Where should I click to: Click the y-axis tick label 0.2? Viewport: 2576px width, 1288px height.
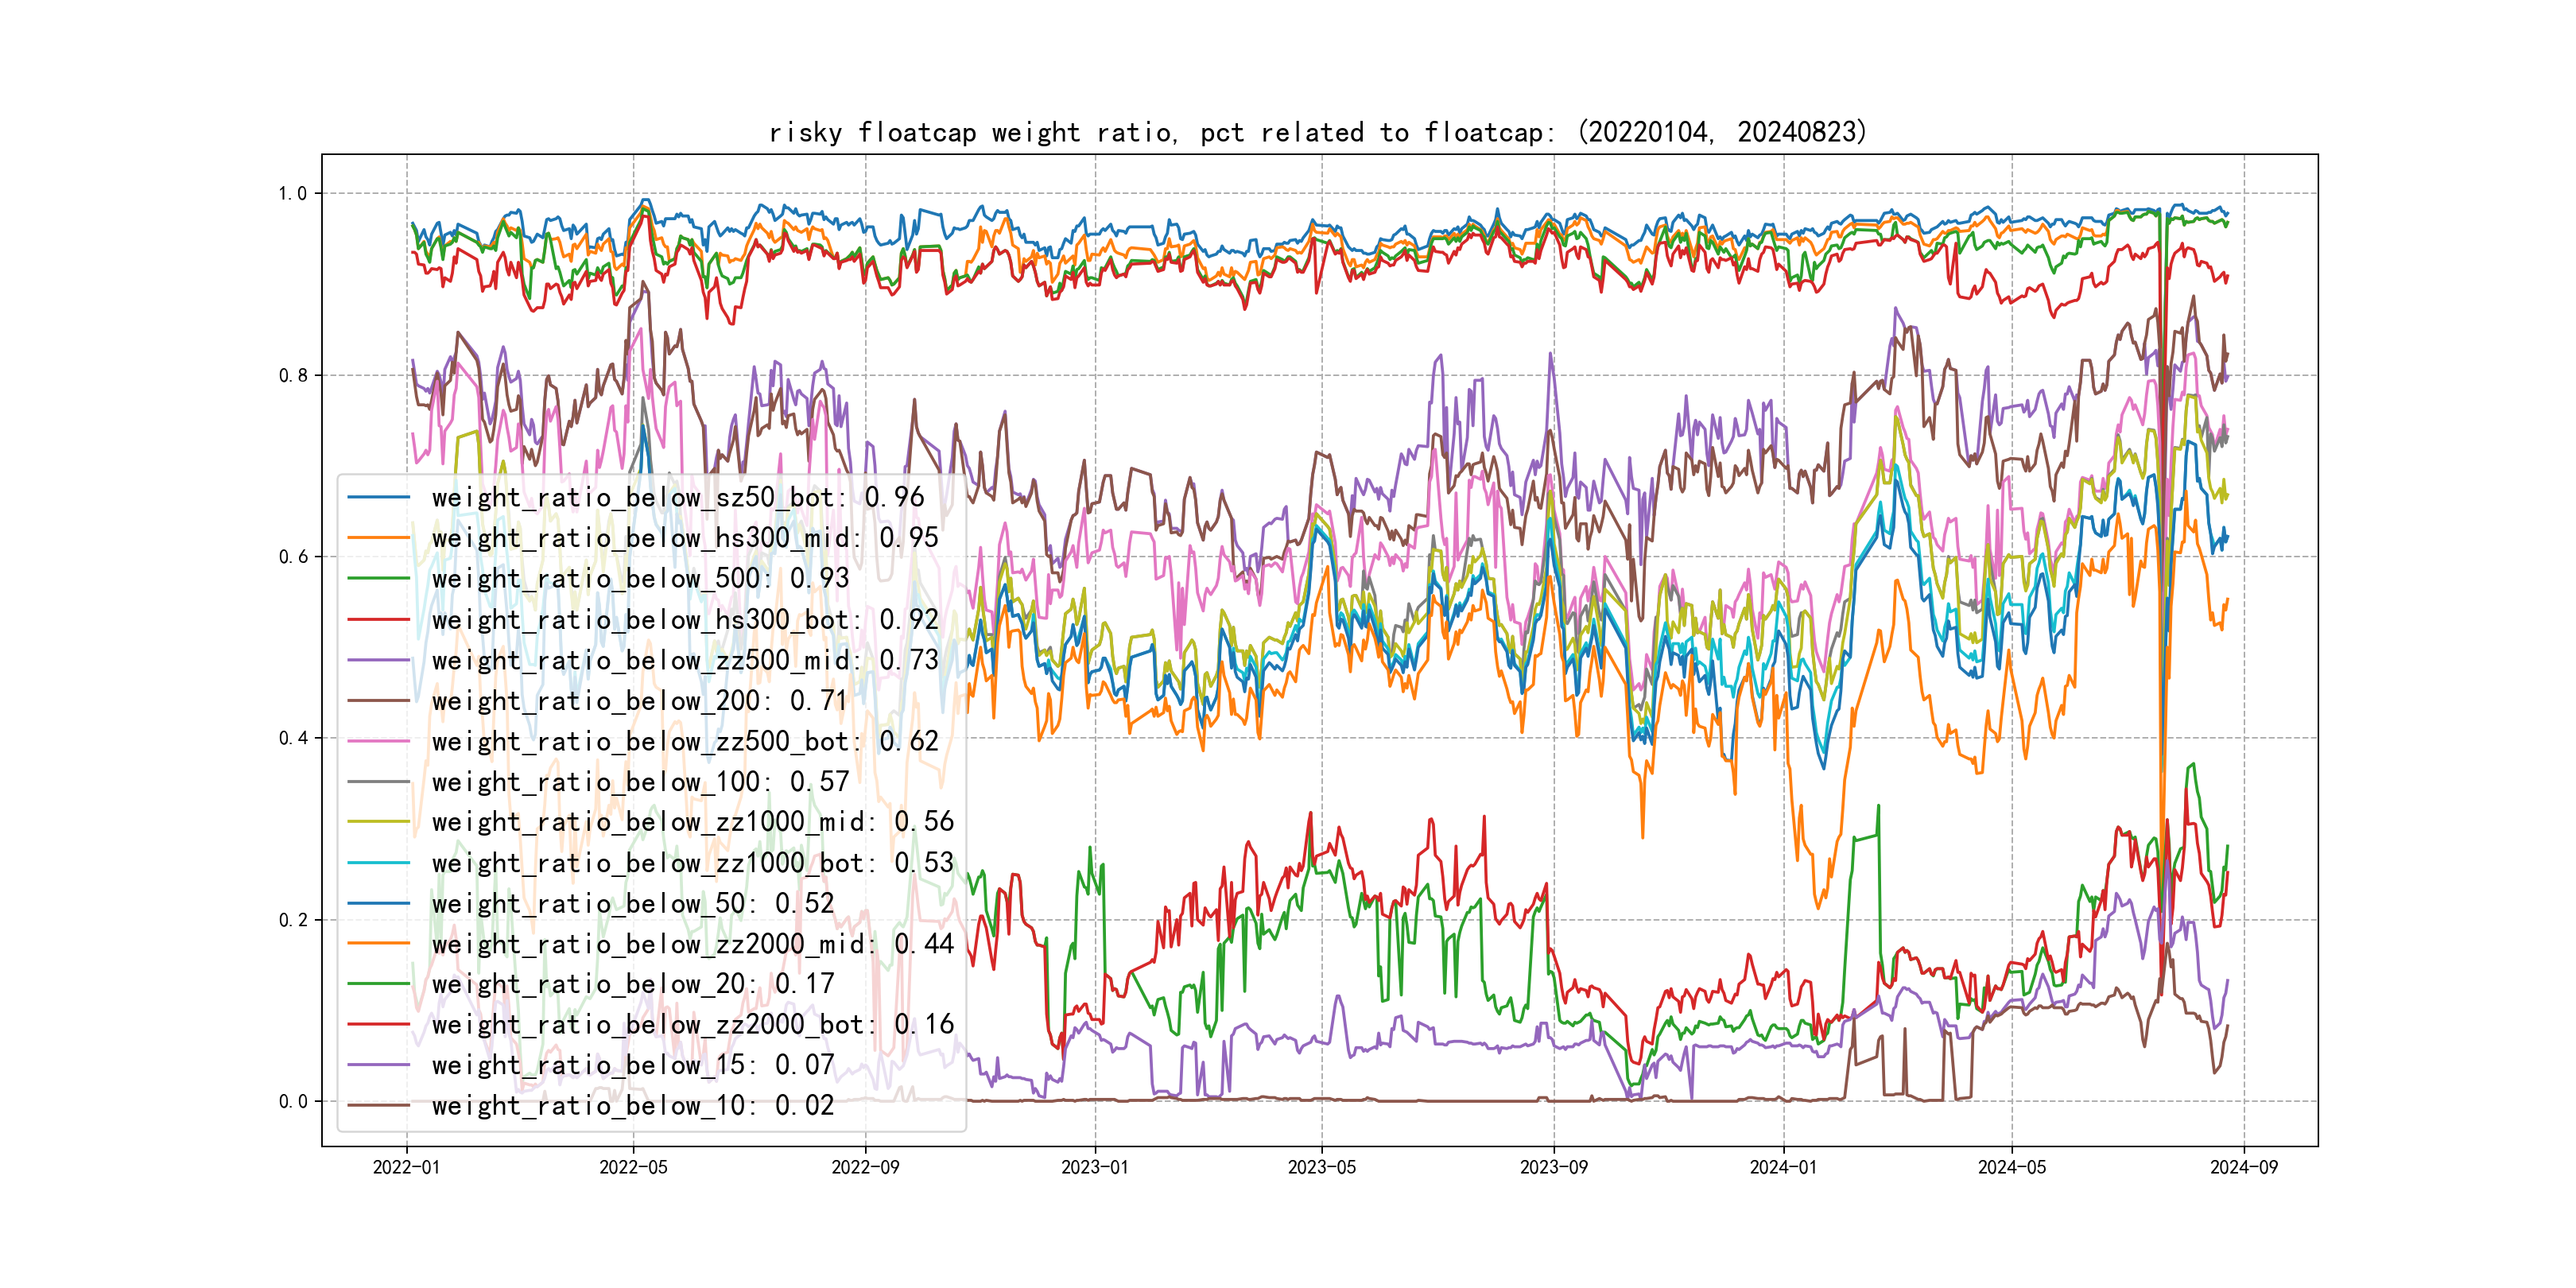click(293, 920)
